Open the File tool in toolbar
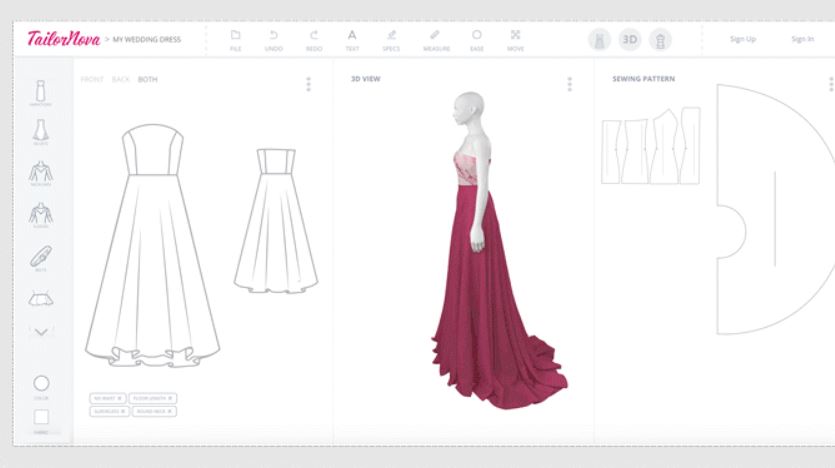This screenshot has width=835, height=468. click(x=235, y=40)
